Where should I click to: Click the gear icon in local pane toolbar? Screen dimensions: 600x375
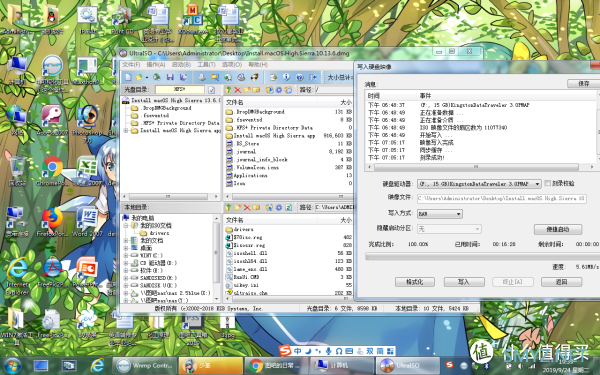[x=279, y=207]
